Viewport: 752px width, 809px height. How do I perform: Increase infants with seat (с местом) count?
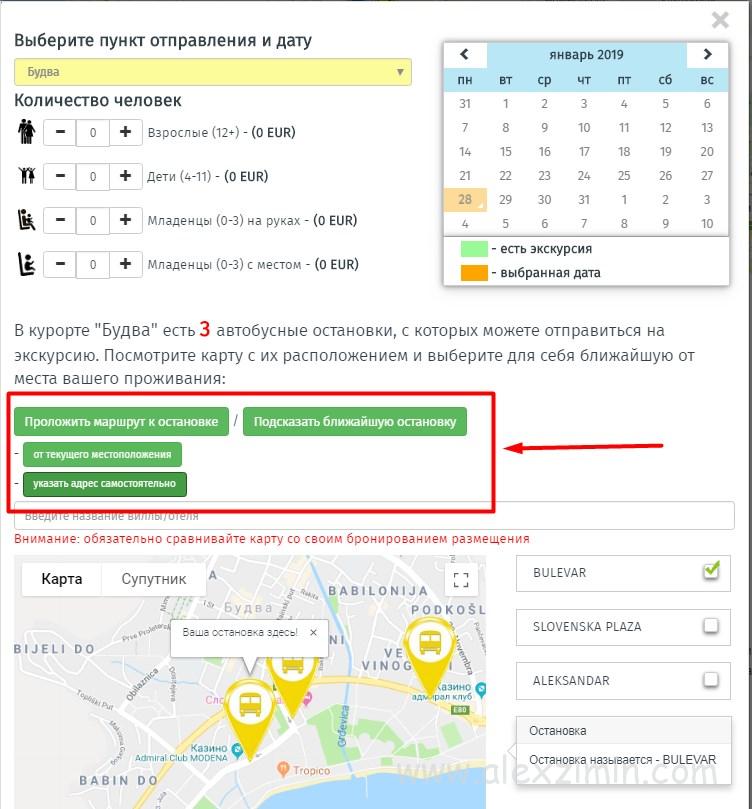[125, 264]
